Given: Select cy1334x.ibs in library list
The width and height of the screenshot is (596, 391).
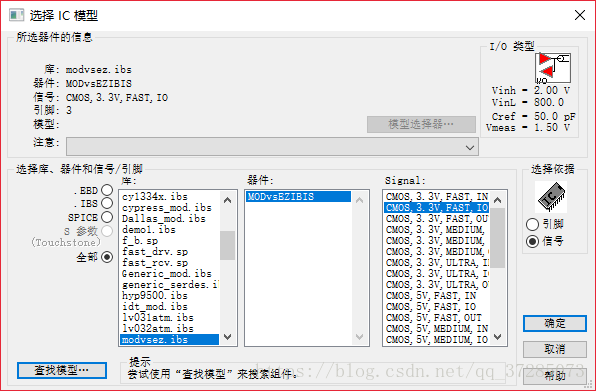Looking at the screenshot, I should (170, 196).
